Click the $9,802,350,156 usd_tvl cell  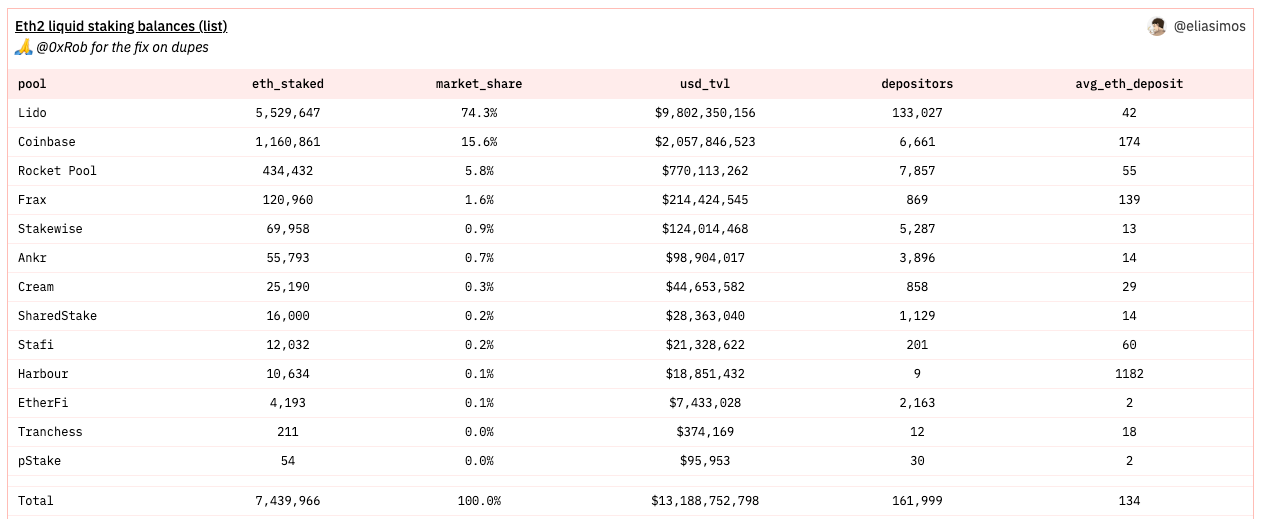[705, 113]
